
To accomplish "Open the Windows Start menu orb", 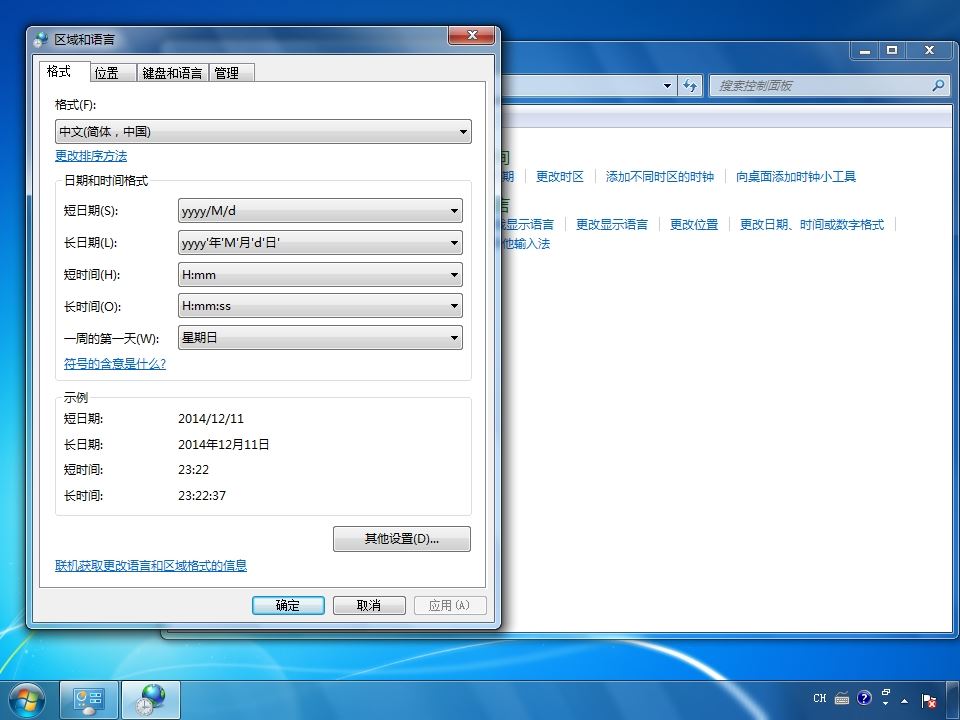I will [x=27, y=700].
